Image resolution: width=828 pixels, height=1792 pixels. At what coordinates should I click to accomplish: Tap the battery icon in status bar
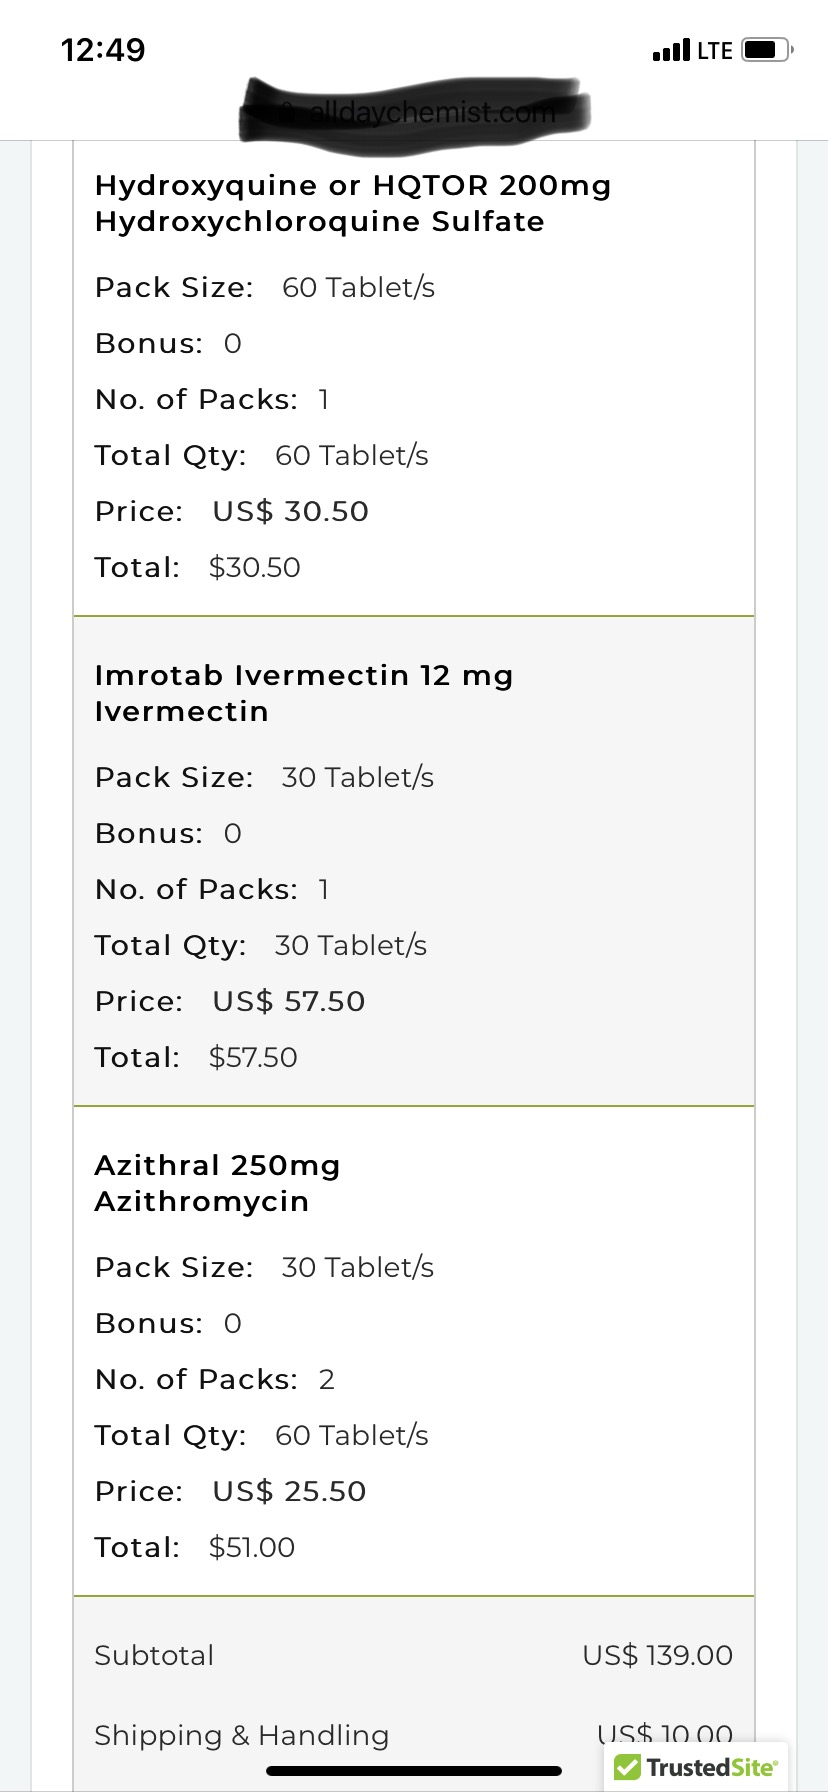click(767, 50)
